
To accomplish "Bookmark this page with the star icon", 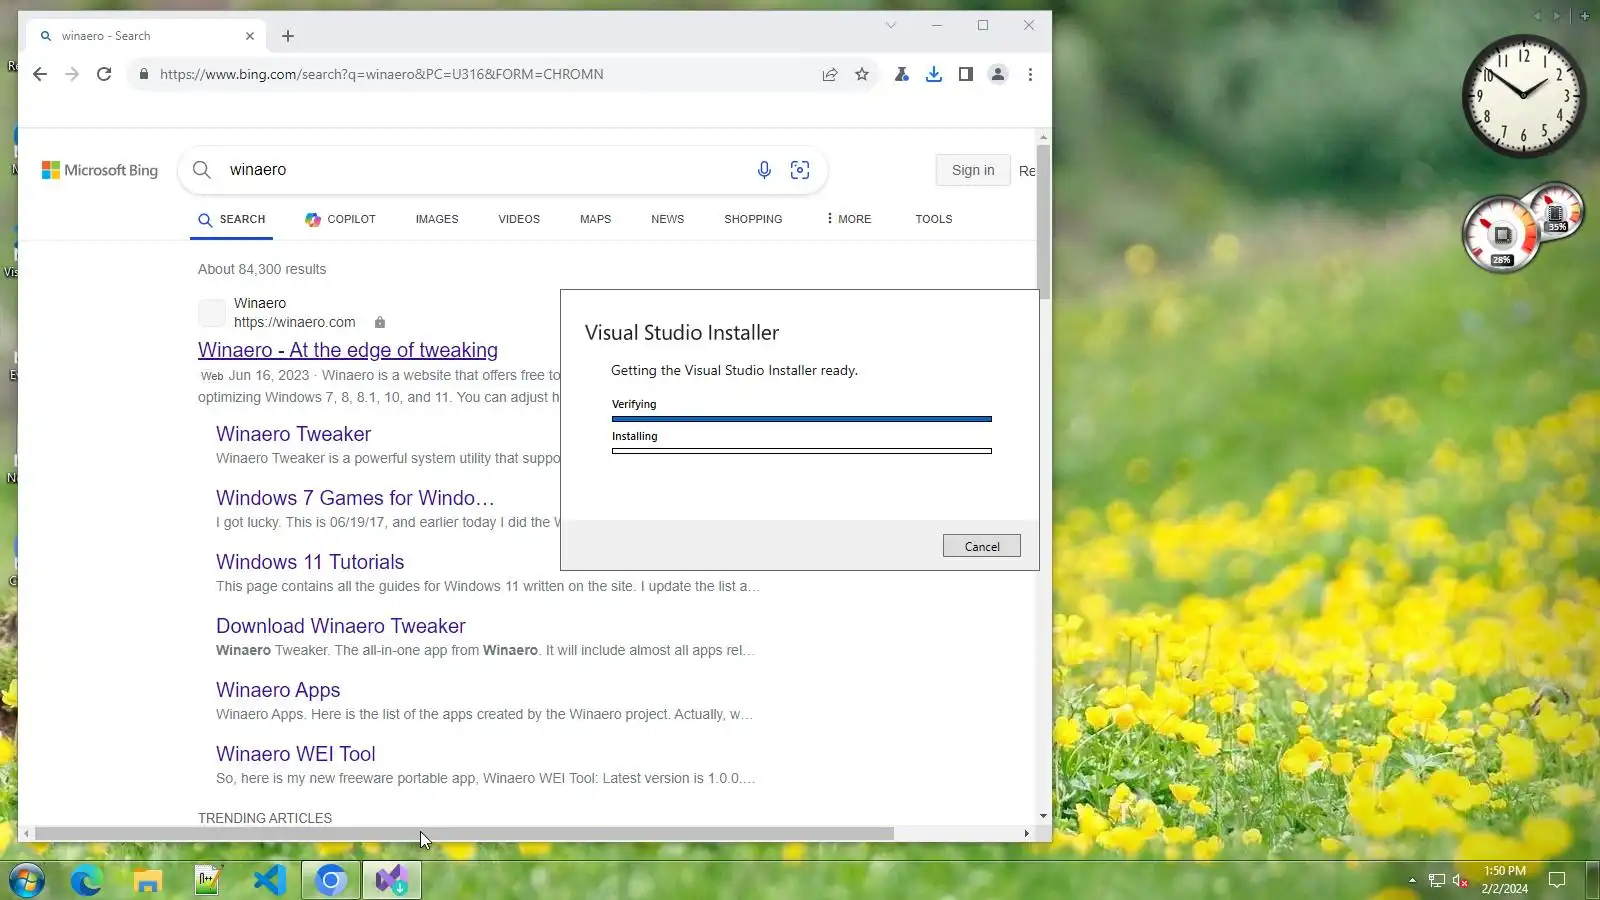I will coord(862,74).
